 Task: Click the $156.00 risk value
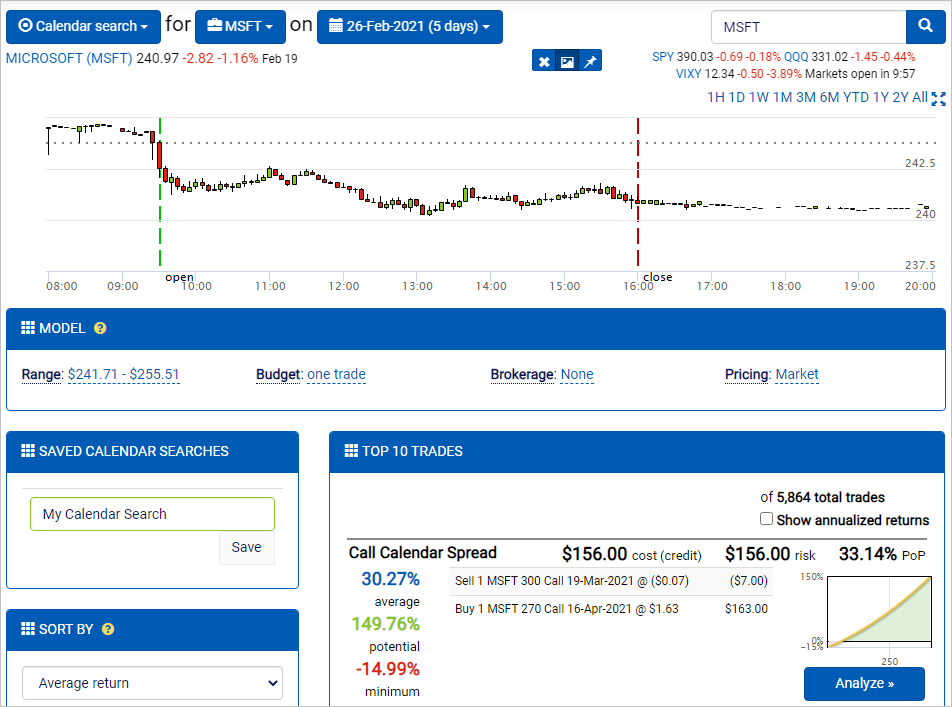[x=758, y=554]
